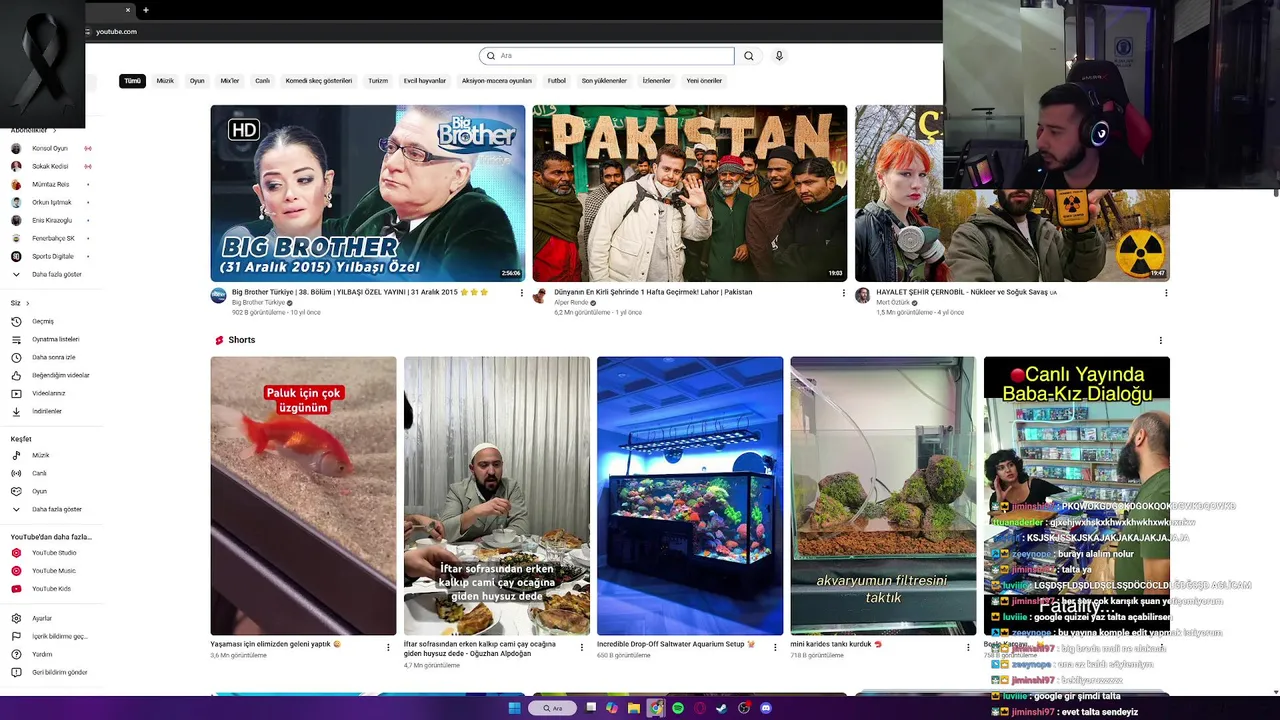
Task: Expand more Keşfet items with Daha fazla göster
Action: [56, 509]
